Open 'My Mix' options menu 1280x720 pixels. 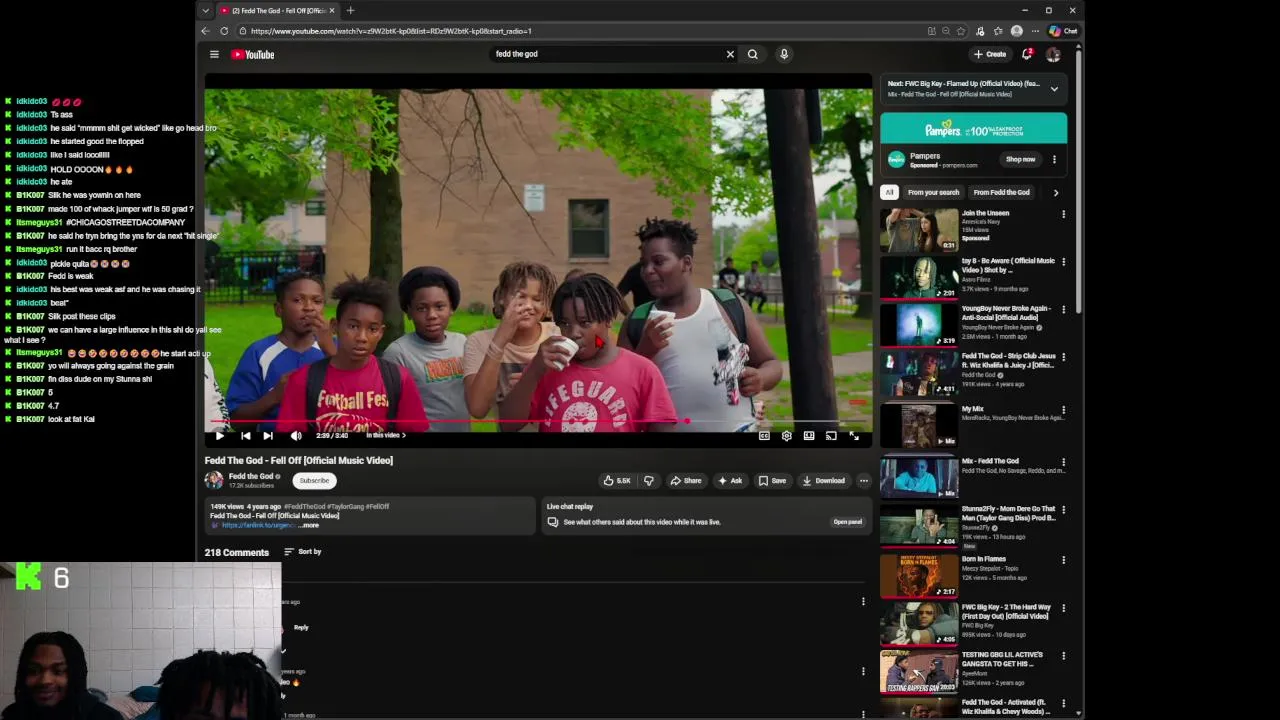click(x=1064, y=410)
